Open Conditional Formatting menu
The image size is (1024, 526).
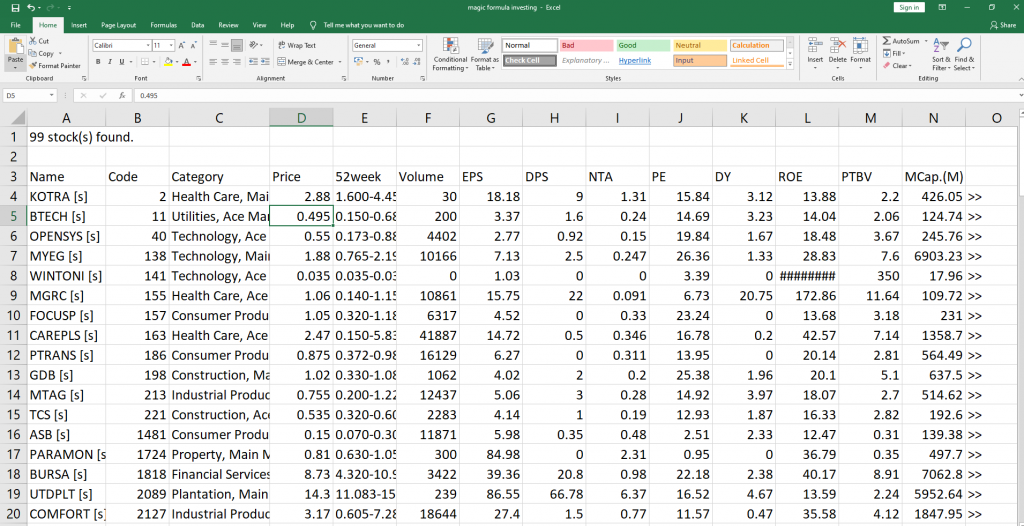click(x=450, y=55)
